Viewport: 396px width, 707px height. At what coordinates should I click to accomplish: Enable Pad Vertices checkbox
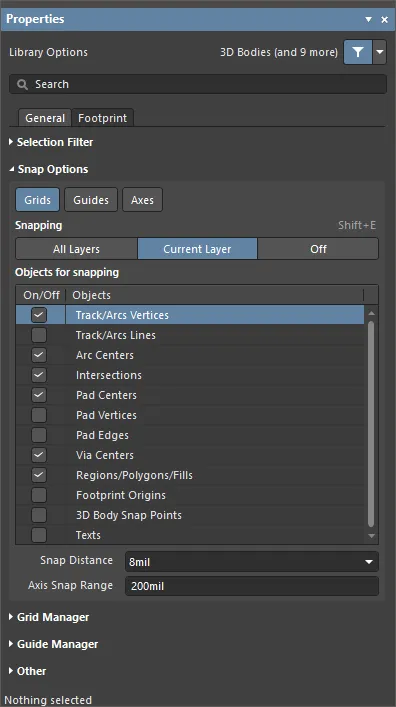39,415
